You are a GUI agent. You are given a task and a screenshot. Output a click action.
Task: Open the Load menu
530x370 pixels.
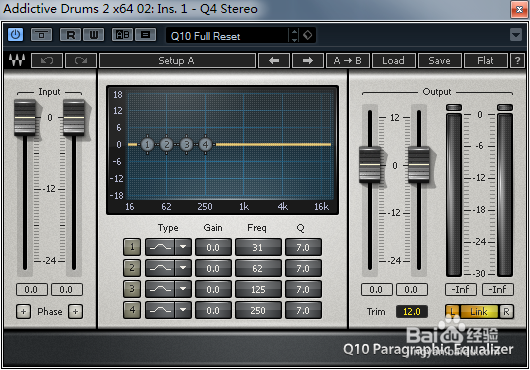click(393, 61)
